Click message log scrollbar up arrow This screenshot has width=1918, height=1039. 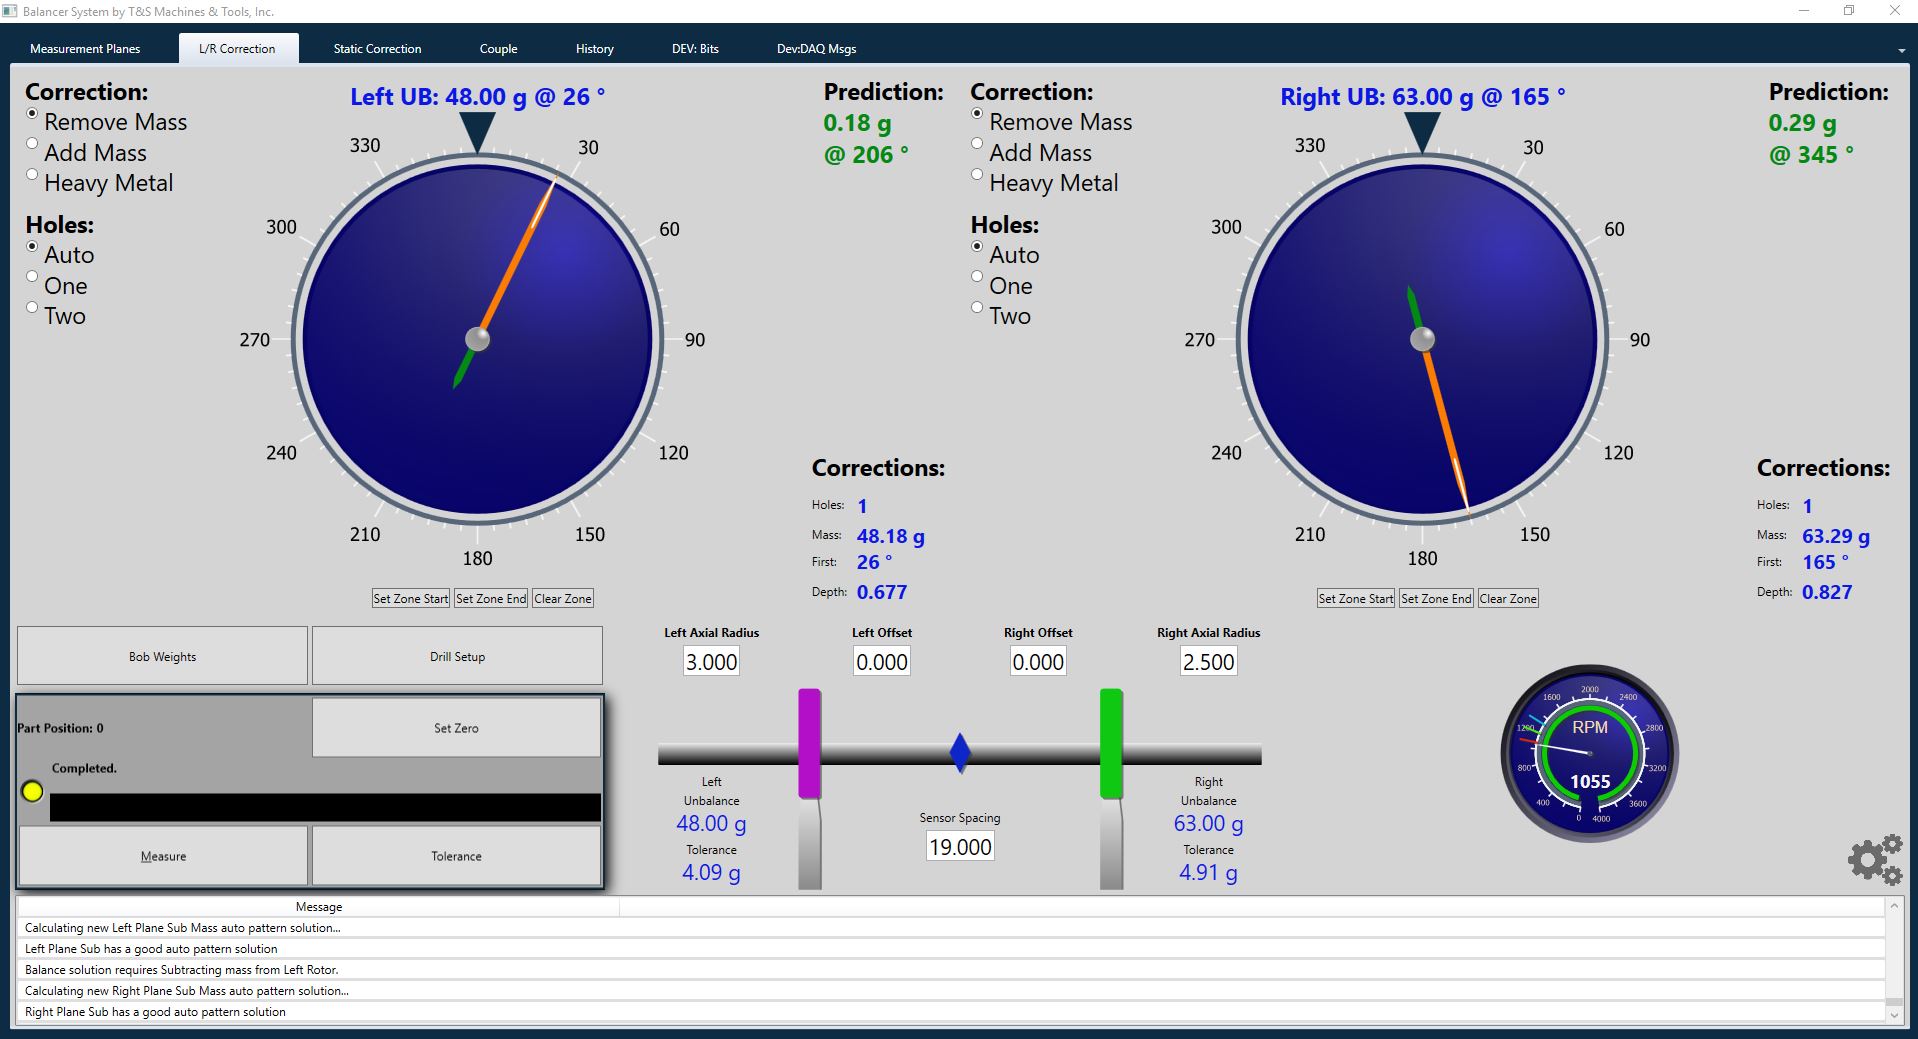1894,906
